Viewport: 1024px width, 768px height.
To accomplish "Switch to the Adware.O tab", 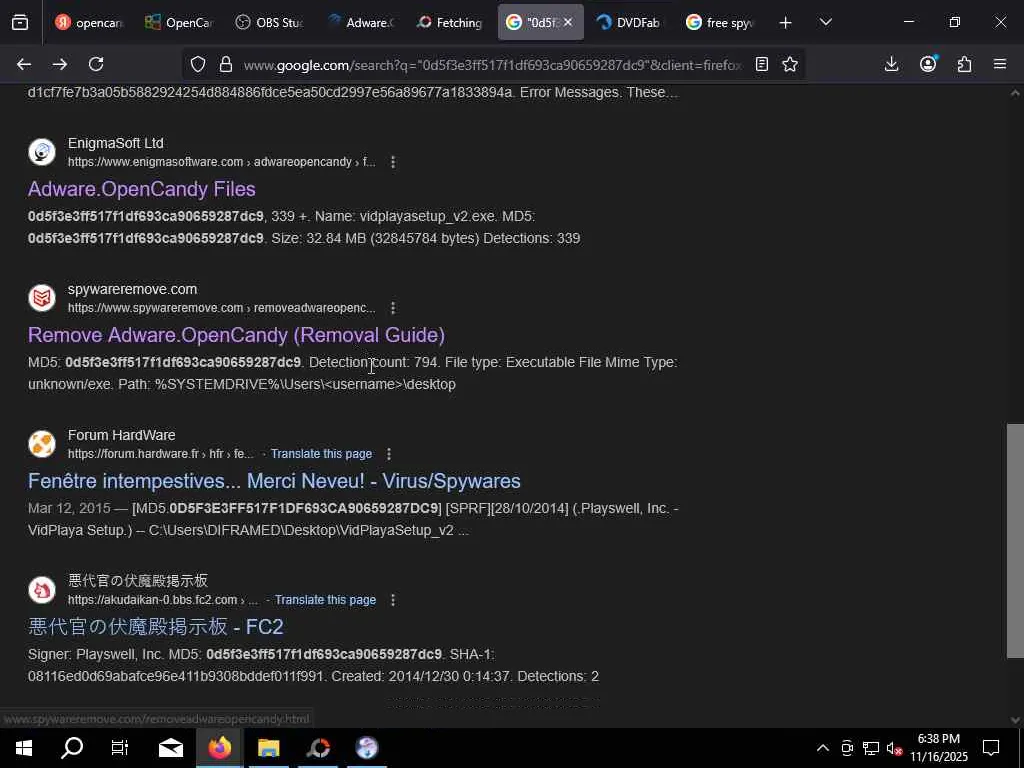I will tap(360, 23).
